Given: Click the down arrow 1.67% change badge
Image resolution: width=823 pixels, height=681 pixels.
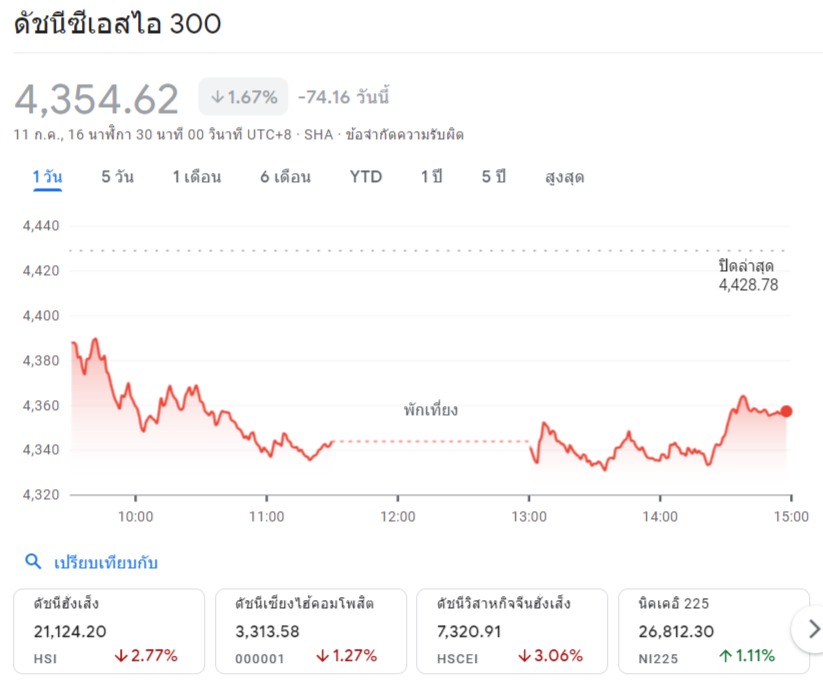Looking at the screenshot, I should tap(243, 97).
